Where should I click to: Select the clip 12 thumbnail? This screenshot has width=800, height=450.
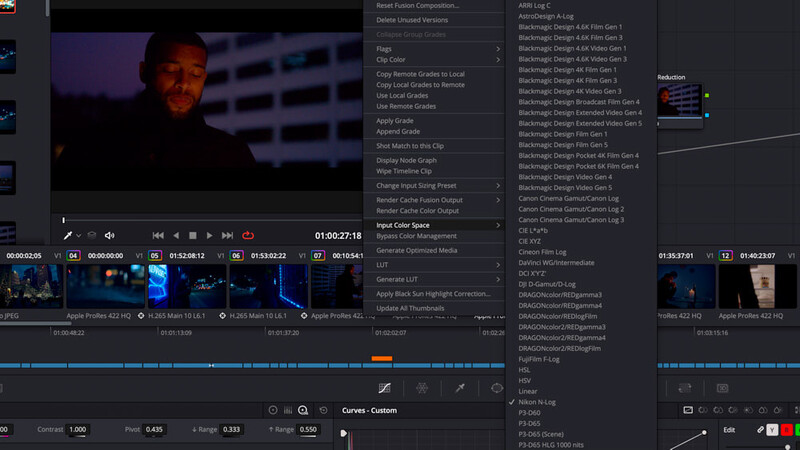758,286
